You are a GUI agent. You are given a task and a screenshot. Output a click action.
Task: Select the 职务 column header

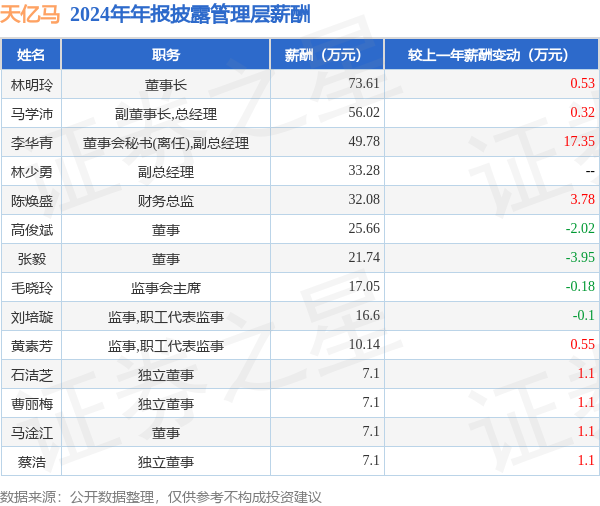point(166,55)
